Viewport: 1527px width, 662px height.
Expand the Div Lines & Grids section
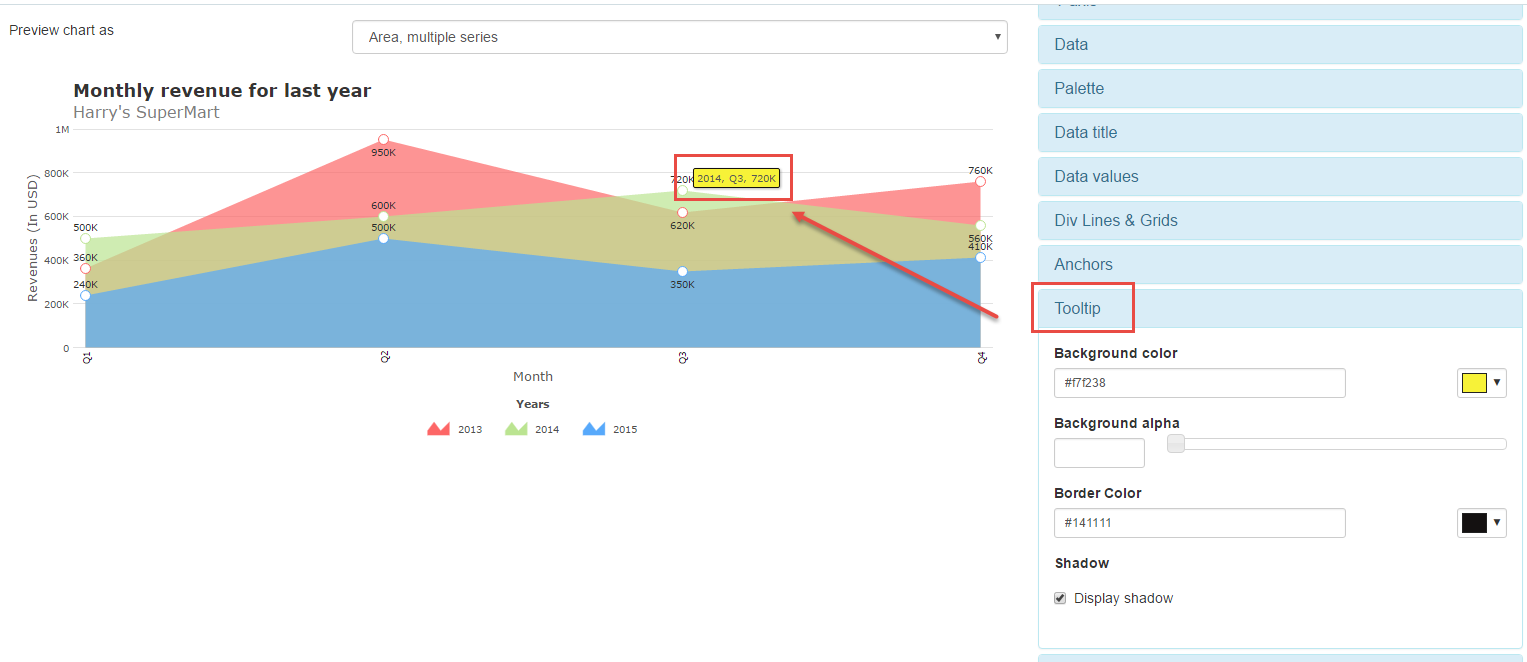(1279, 220)
